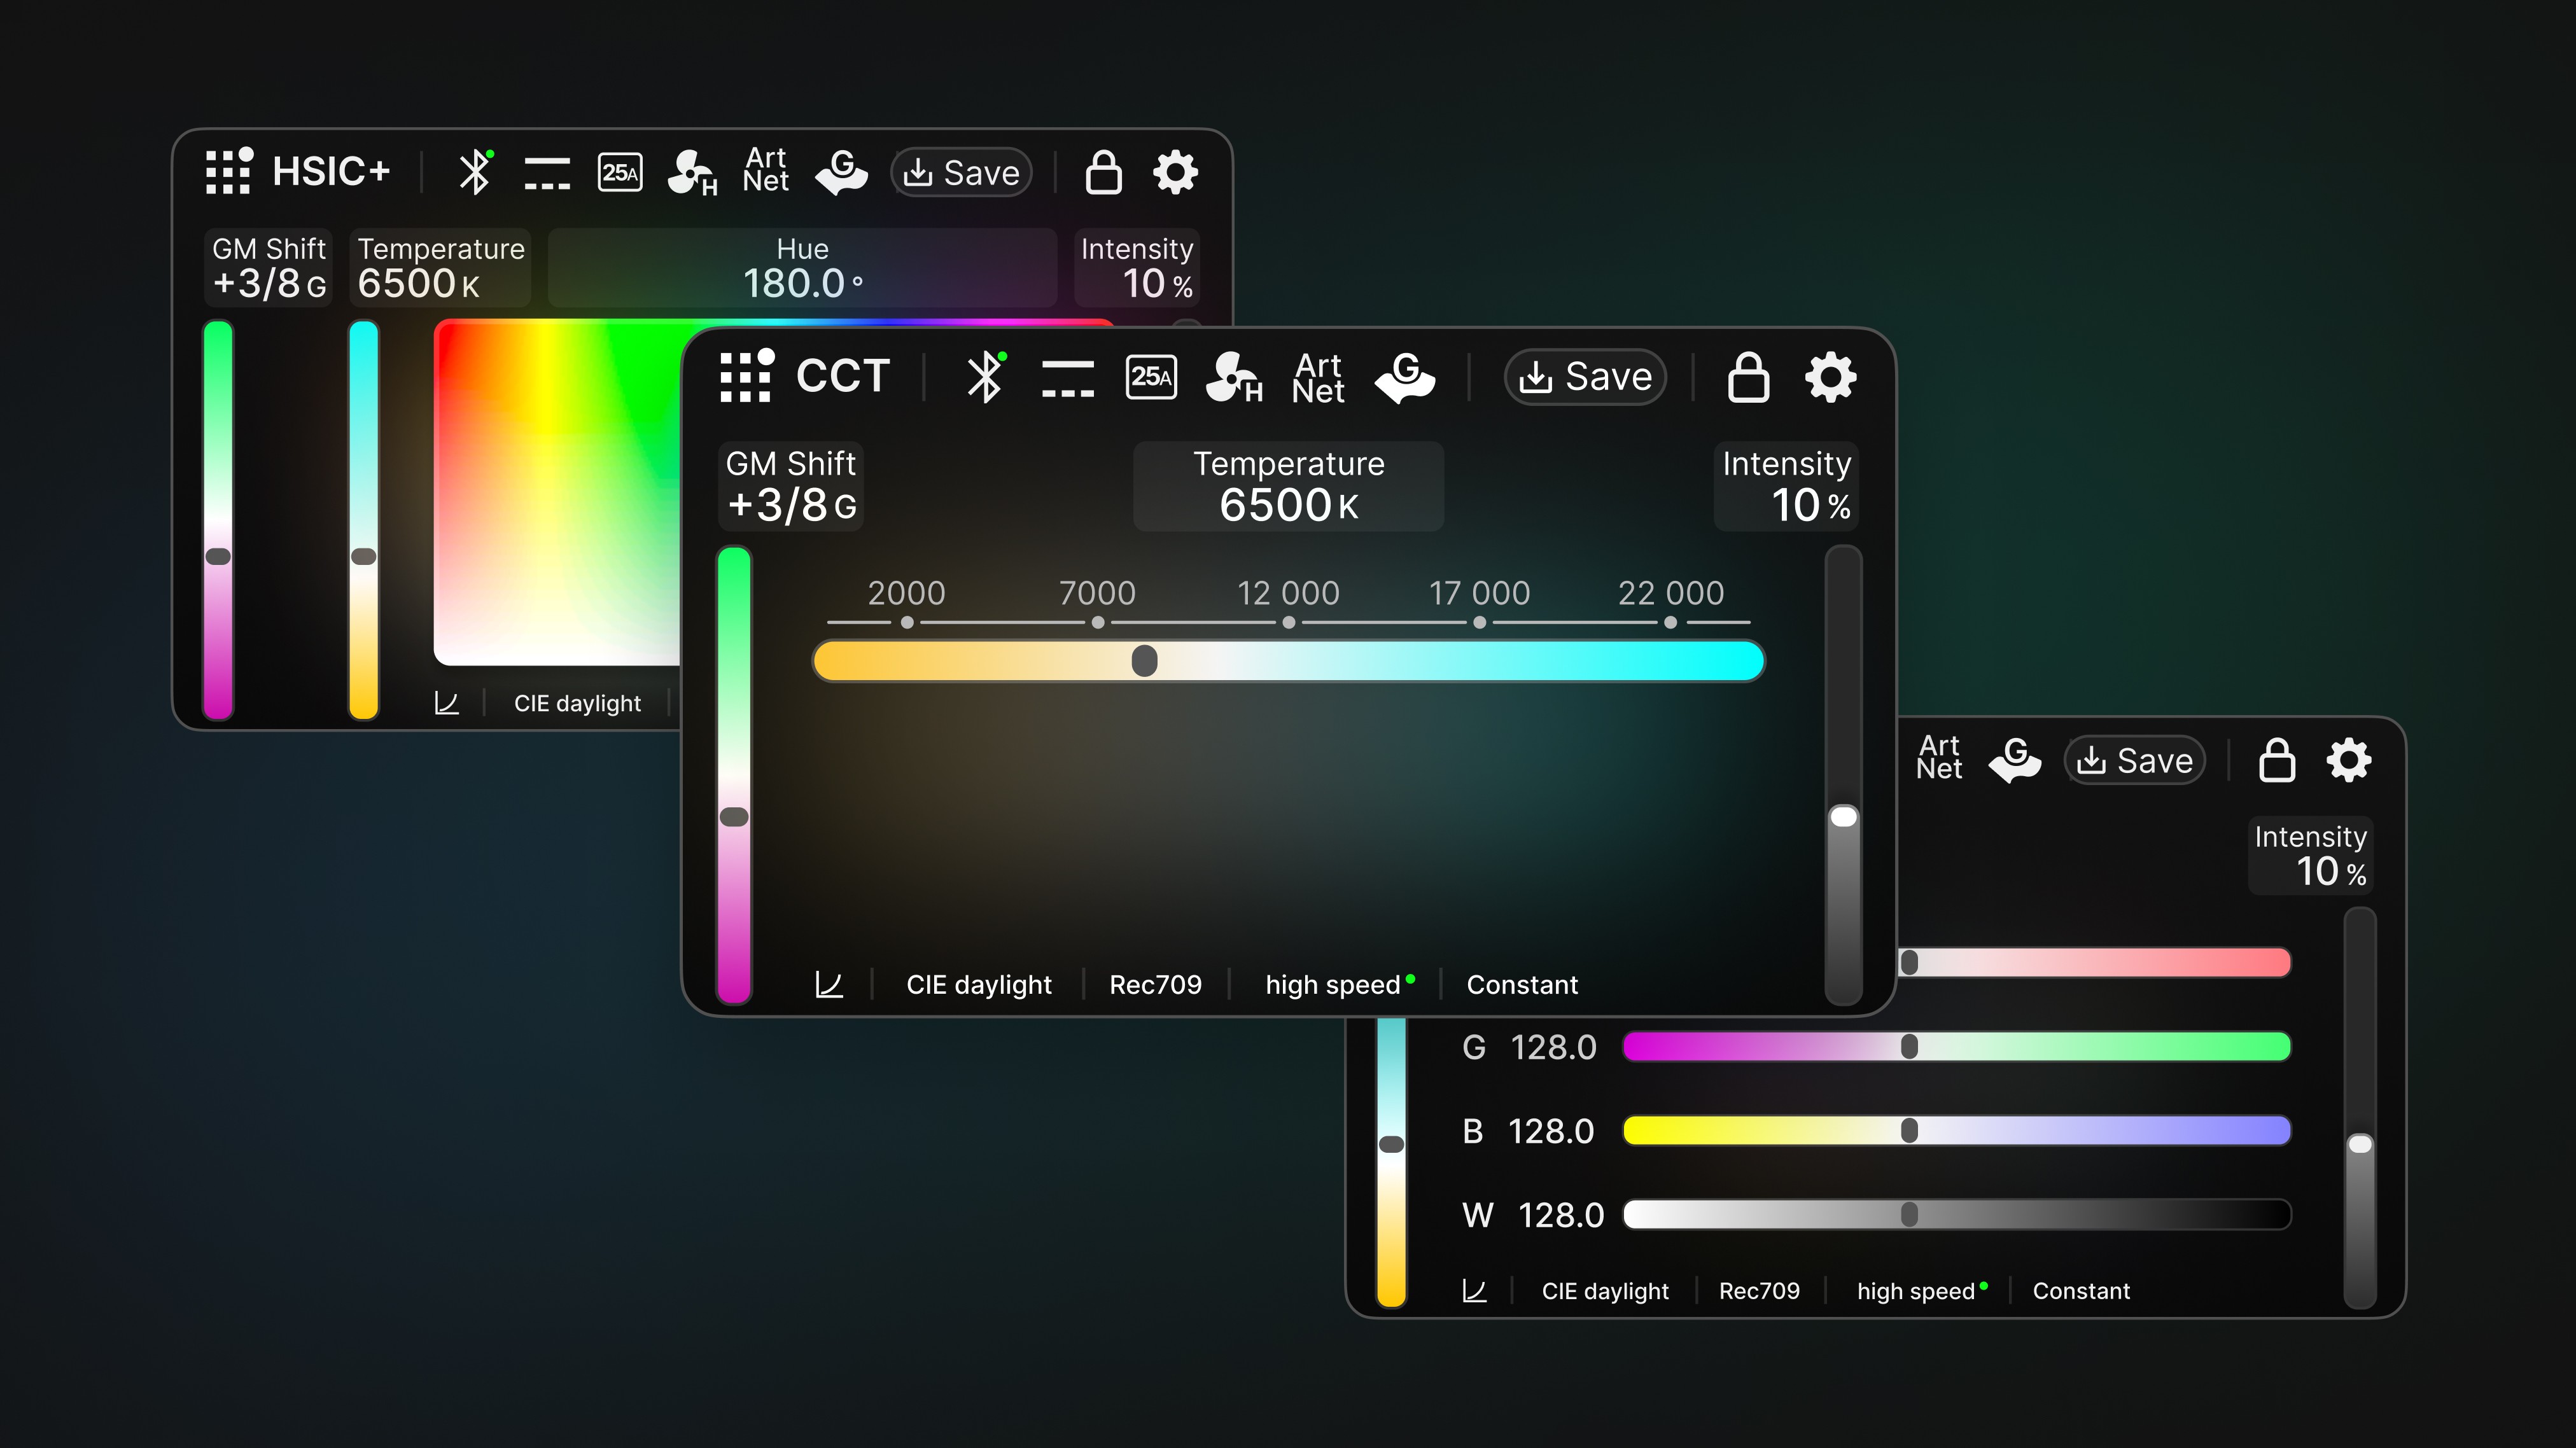This screenshot has width=2576, height=1448.
Task: Click dashed lines icon in HSIC+ panel
Action: pos(547,173)
